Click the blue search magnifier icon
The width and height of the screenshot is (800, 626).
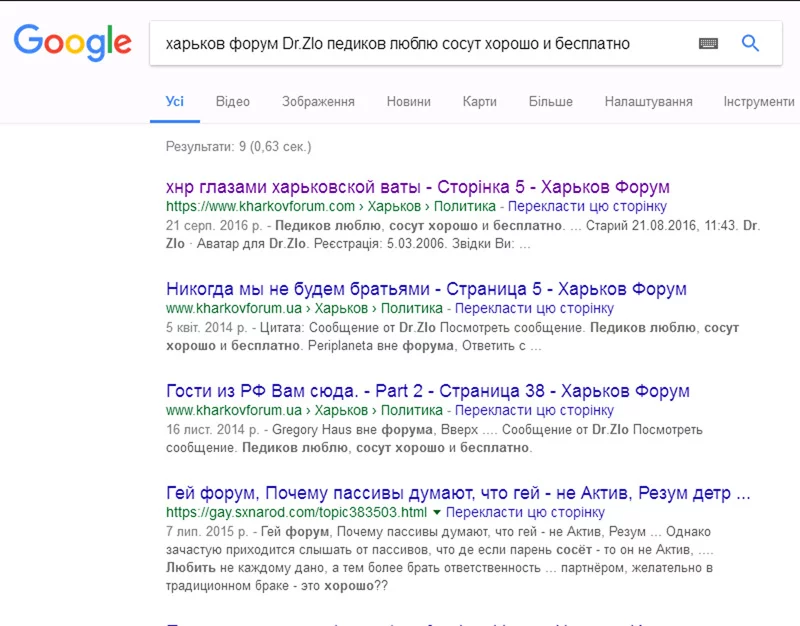pyautogui.click(x=750, y=43)
